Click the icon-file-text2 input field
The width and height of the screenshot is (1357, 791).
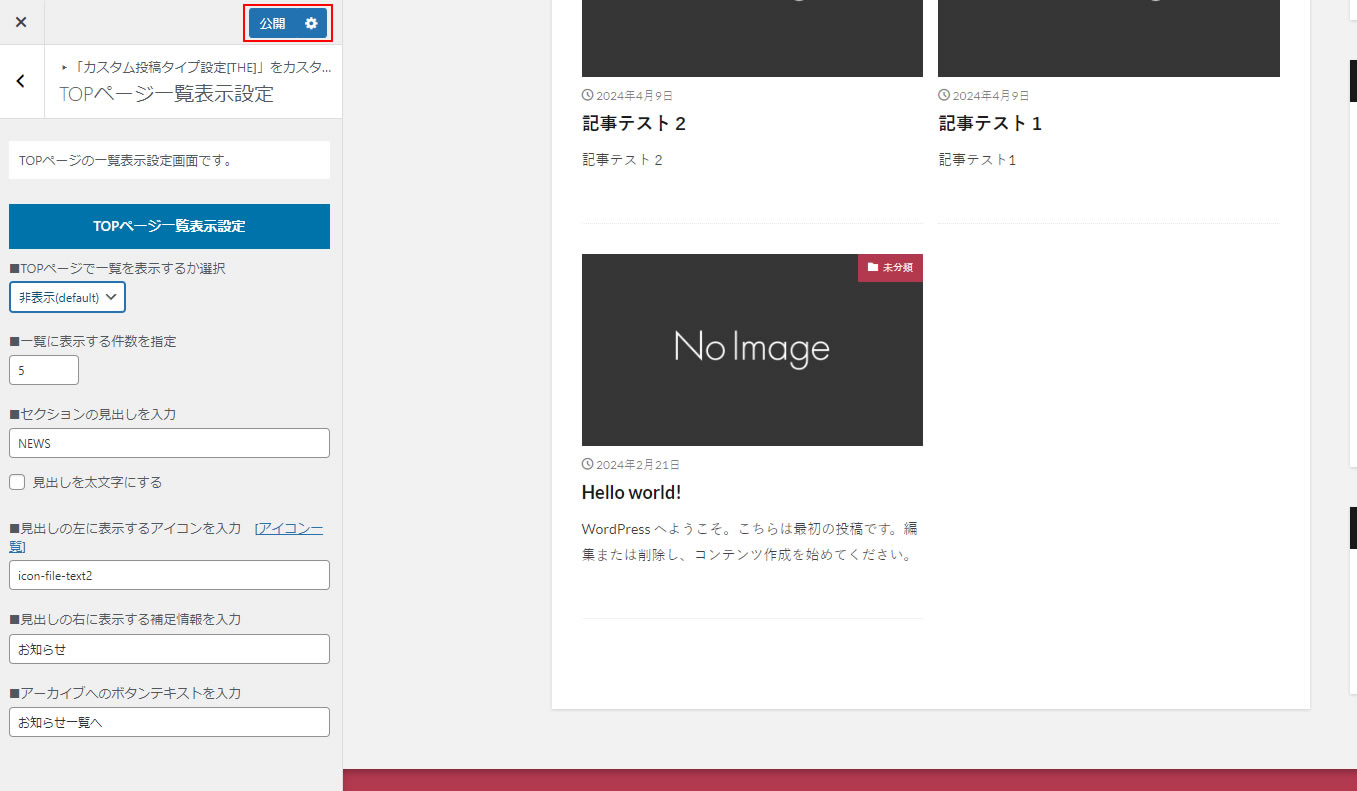click(x=169, y=575)
